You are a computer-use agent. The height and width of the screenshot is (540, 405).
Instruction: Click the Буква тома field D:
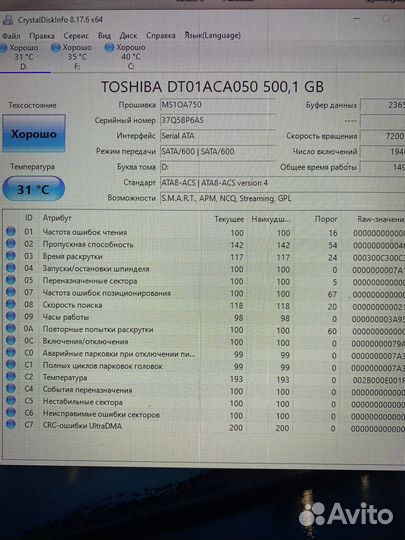[x=218, y=167]
